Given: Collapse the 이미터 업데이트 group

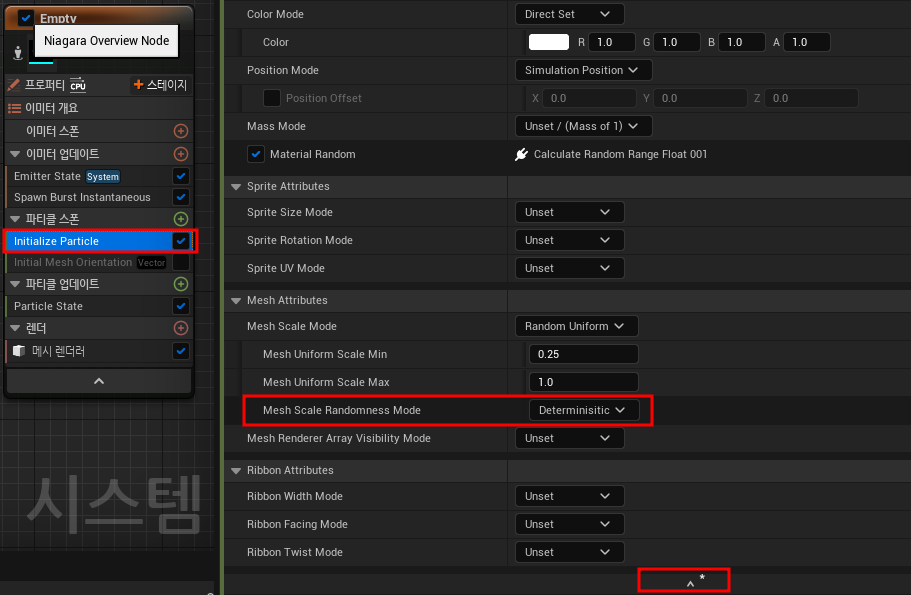Looking at the screenshot, I should (x=15, y=154).
